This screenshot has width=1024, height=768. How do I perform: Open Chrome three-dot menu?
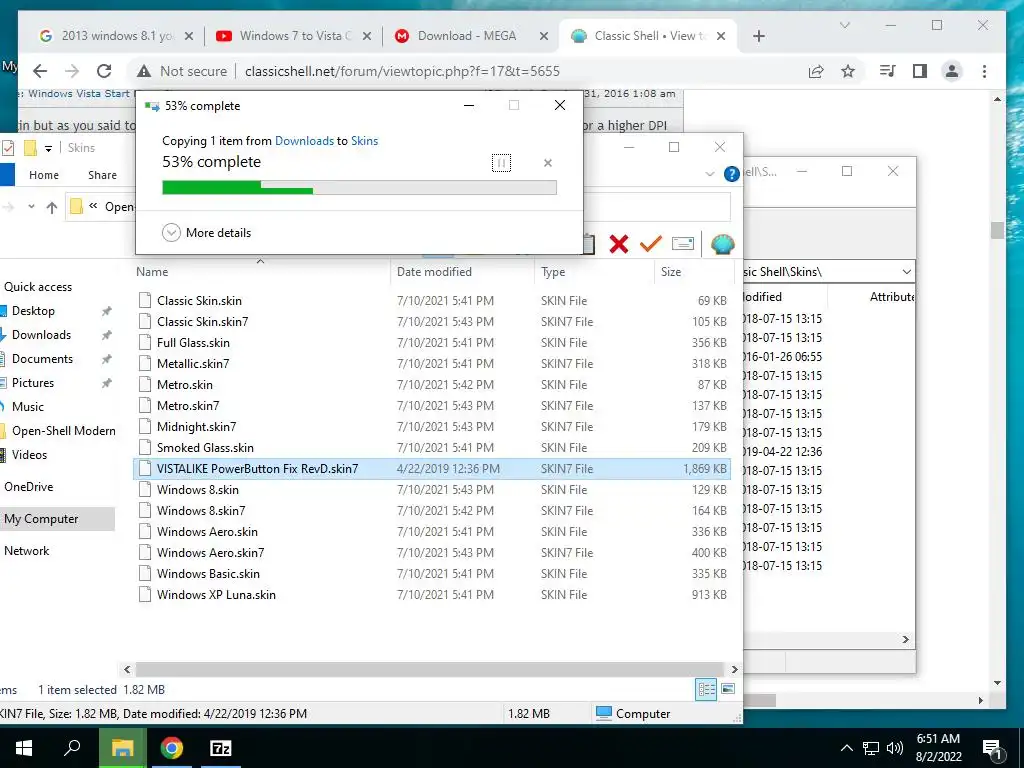pyautogui.click(x=984, y=71)
